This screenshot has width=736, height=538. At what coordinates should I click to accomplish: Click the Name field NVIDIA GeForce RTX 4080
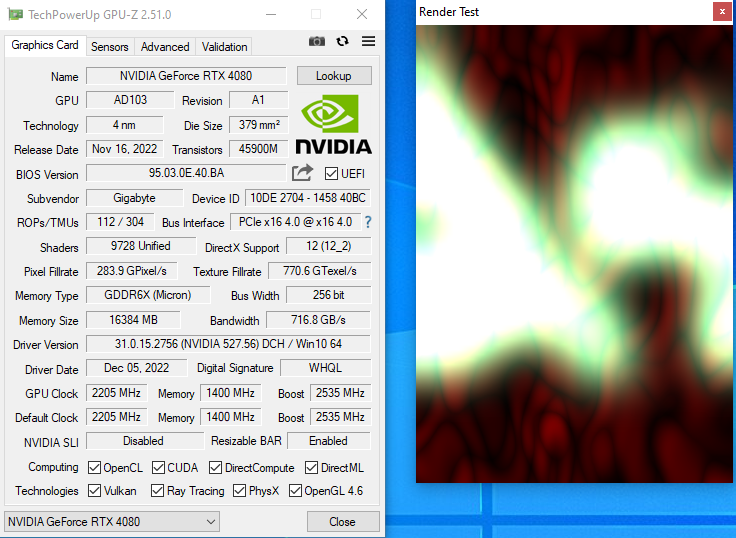(x=186, y=76)
